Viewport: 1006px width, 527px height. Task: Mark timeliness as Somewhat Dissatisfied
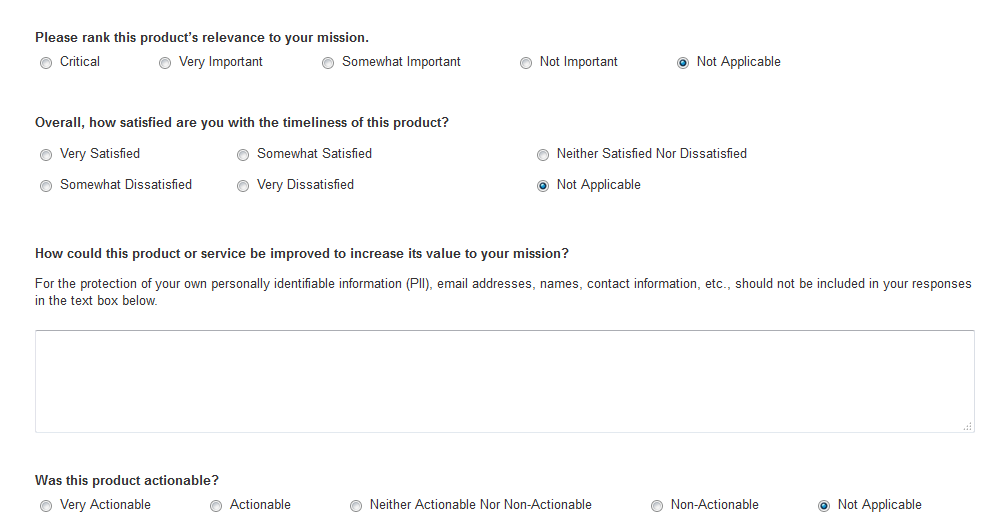46,186
